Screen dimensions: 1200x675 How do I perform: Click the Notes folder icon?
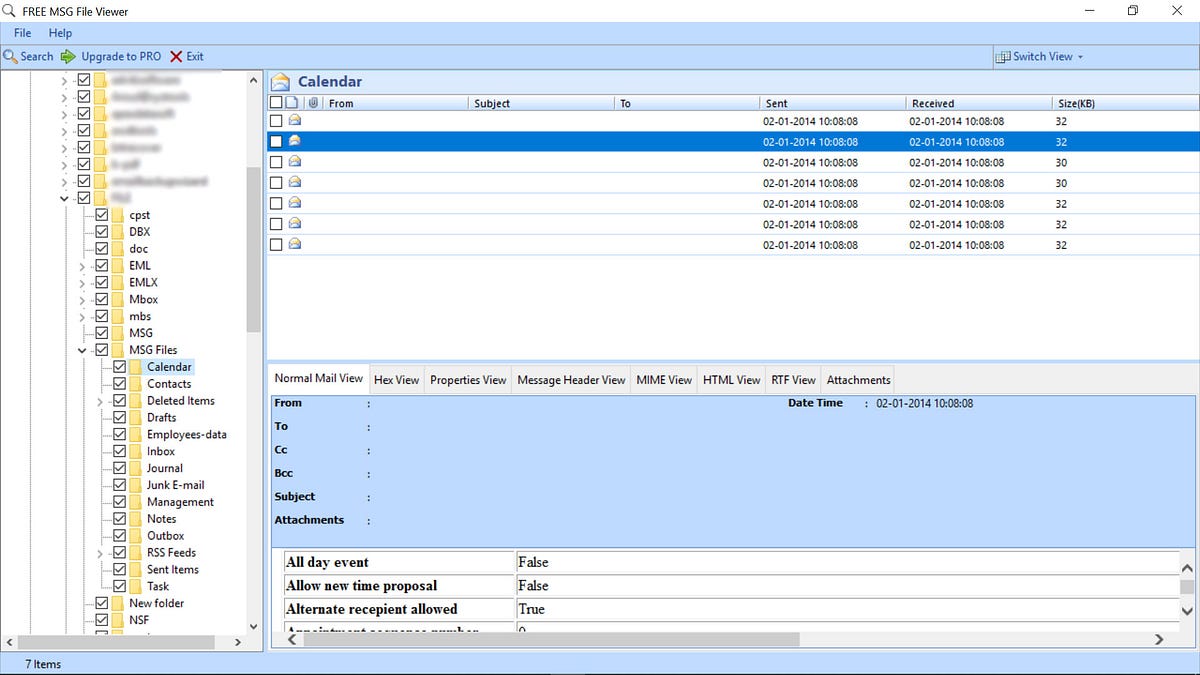pos(137,519)
